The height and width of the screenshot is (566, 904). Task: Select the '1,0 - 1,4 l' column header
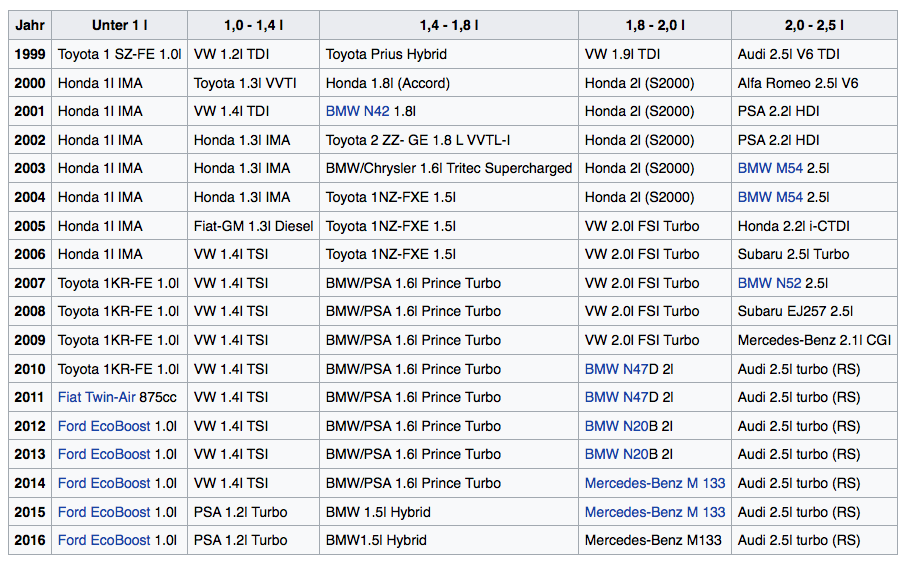click(x=254, y=25)
